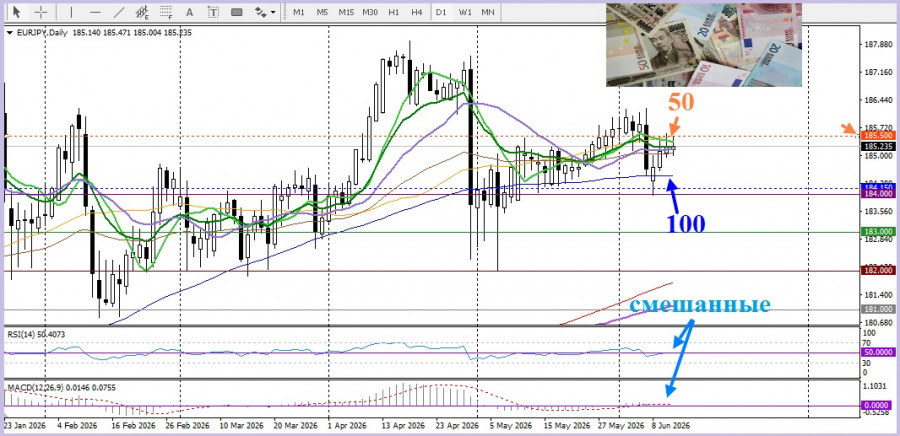Screen dimensions: 900x436
Task: Click the 10 Mar 2026 date label
Action: (242, 426)
